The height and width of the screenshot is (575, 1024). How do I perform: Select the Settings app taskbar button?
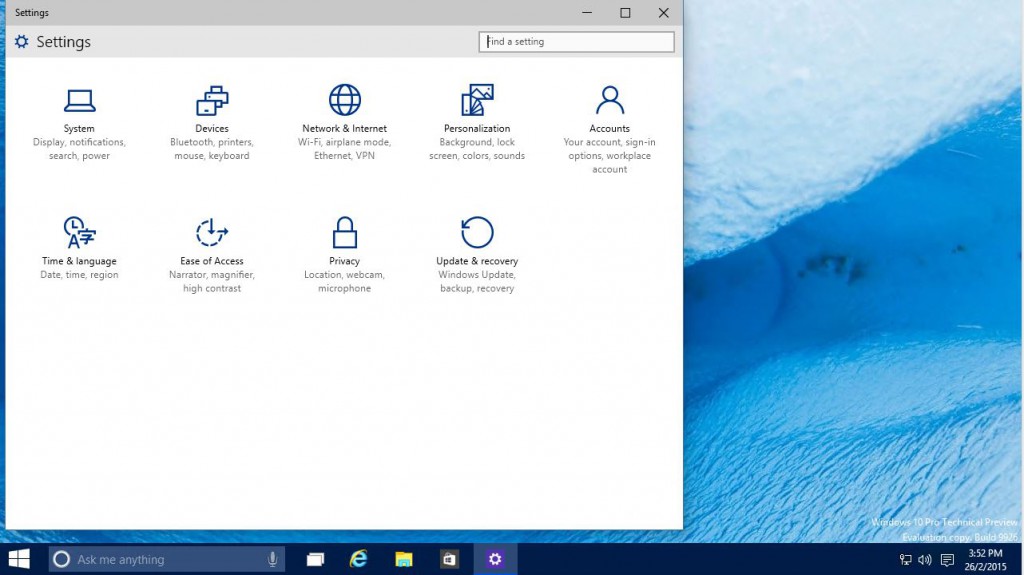coord(495,559)
